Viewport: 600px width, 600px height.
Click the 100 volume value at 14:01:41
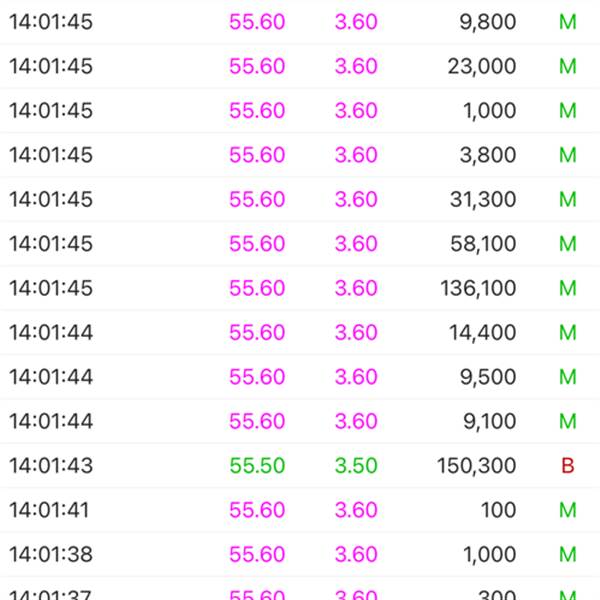[497, 510]
